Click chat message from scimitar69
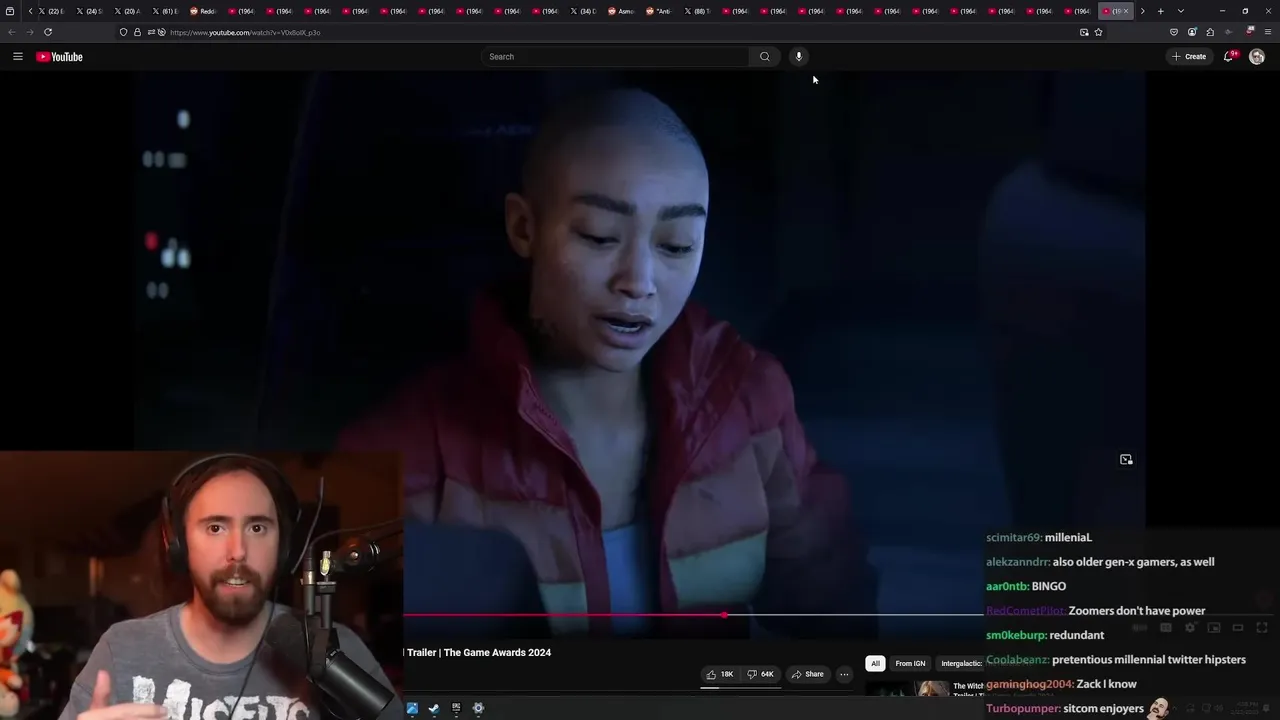This screenshot has height=720, width=1280. 1039,538
